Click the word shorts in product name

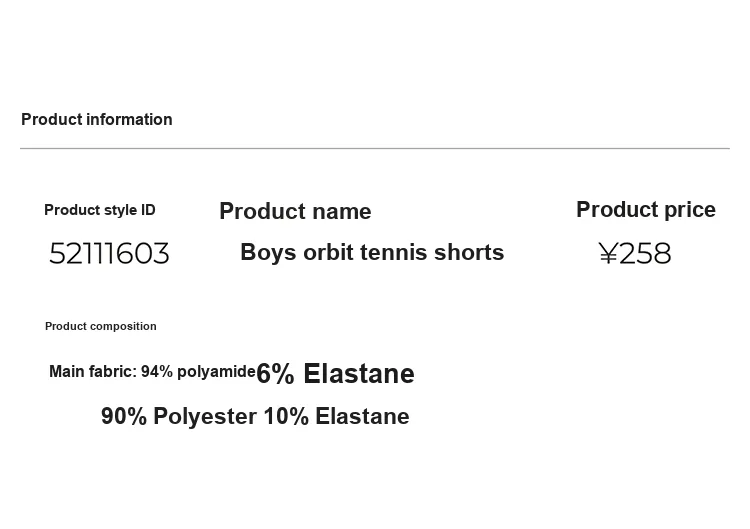(469, 253)
